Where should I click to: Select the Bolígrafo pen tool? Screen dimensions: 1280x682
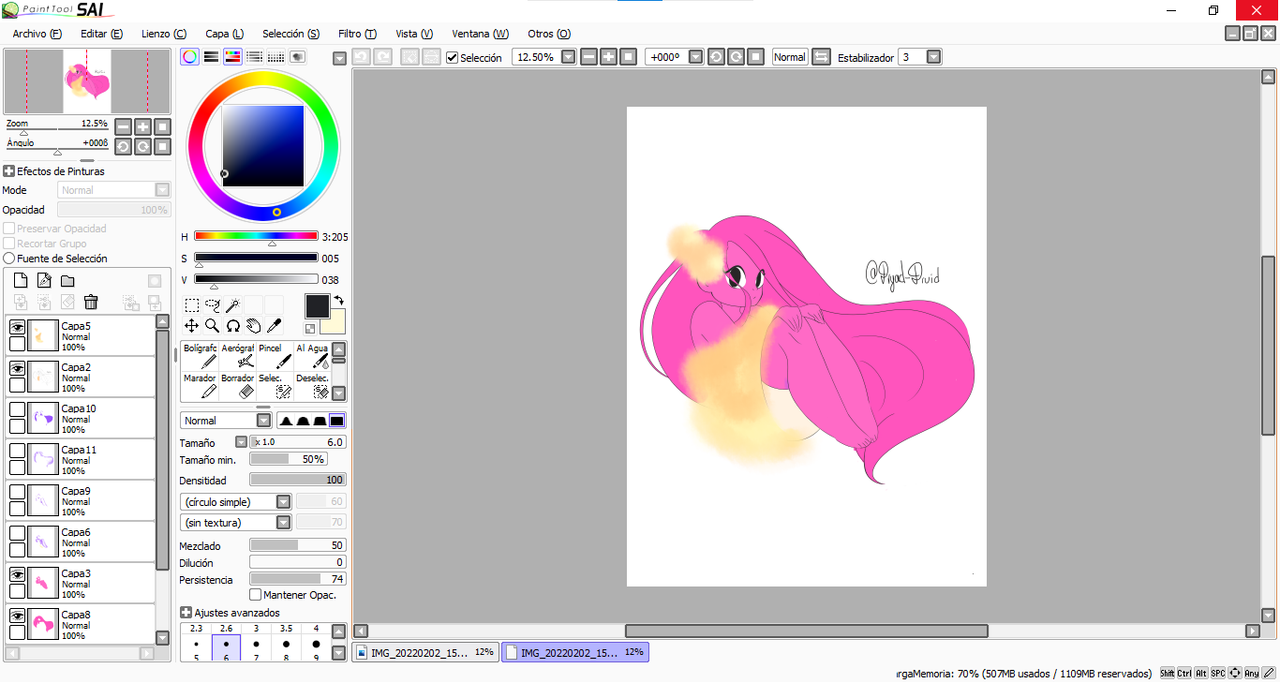pos(200,356)
